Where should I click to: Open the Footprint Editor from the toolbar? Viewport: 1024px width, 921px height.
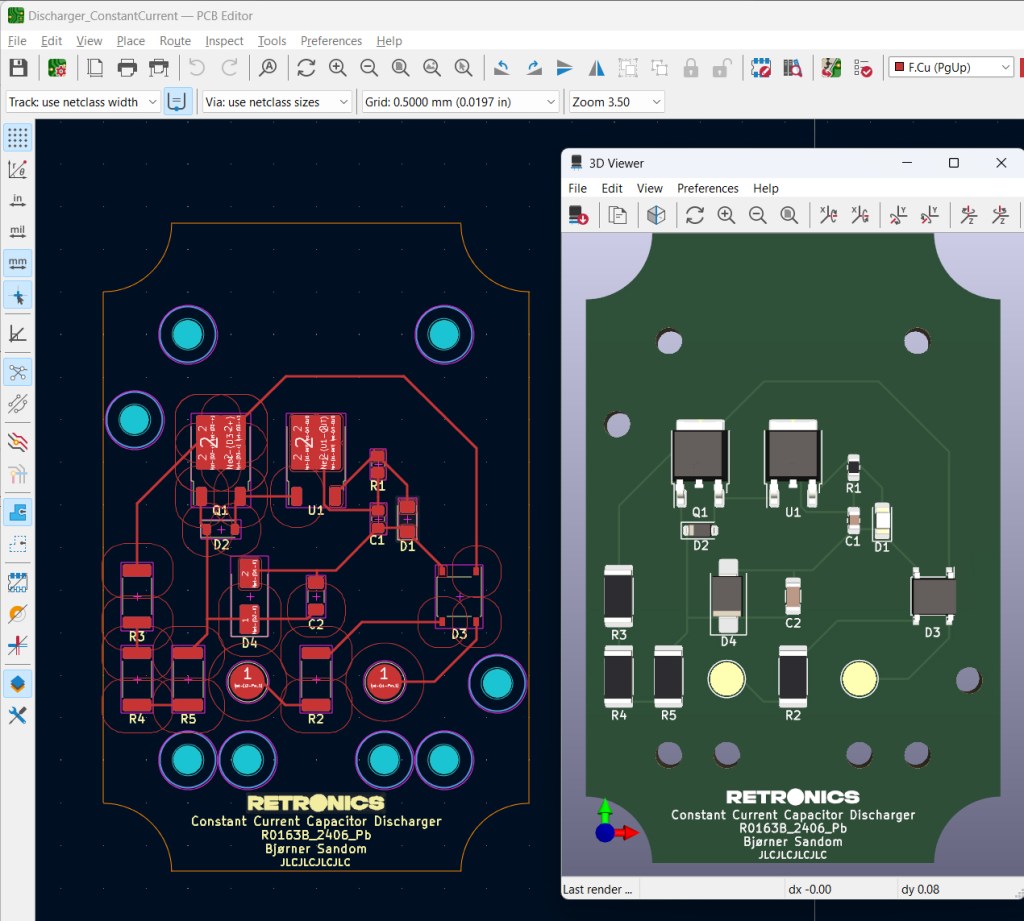click(x=761, y=68)
